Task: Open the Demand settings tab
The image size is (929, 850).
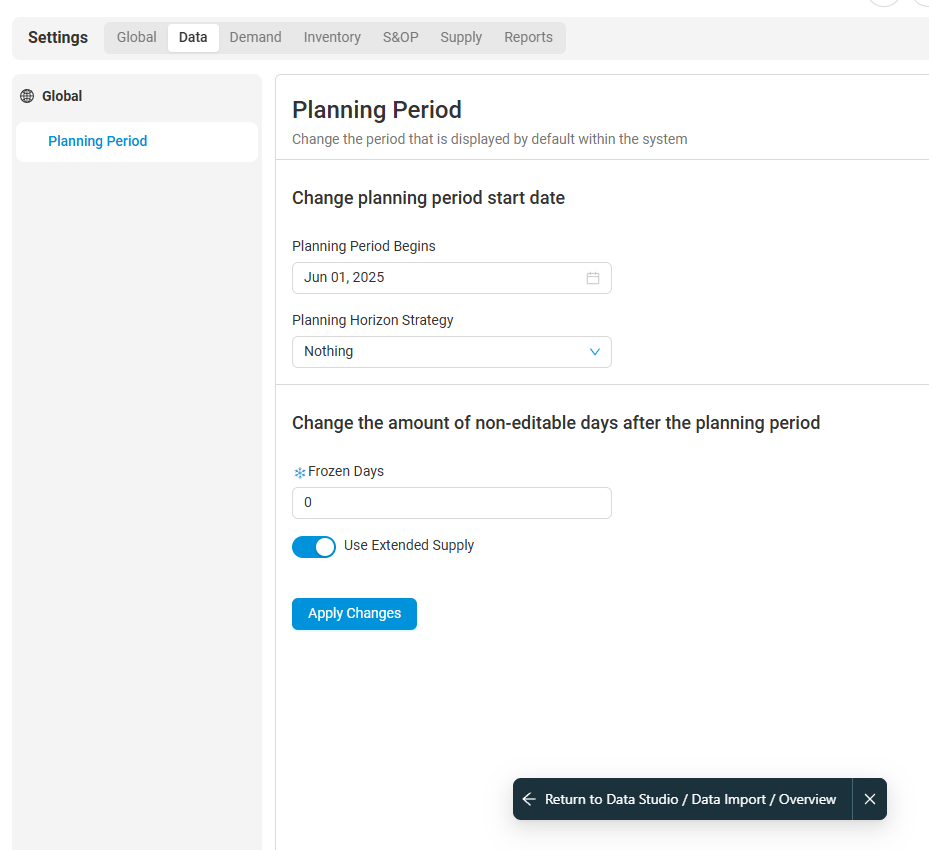Action: pyautogui.click(x=255, y=37)
